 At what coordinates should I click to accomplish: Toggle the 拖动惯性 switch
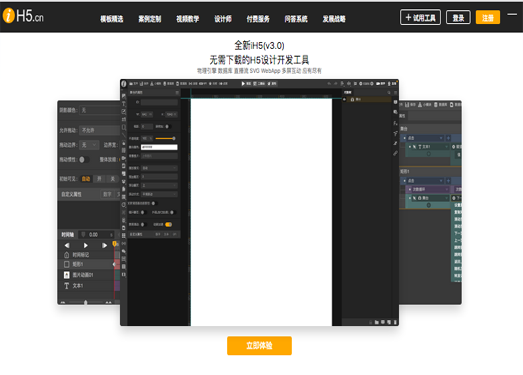[84, 159]
